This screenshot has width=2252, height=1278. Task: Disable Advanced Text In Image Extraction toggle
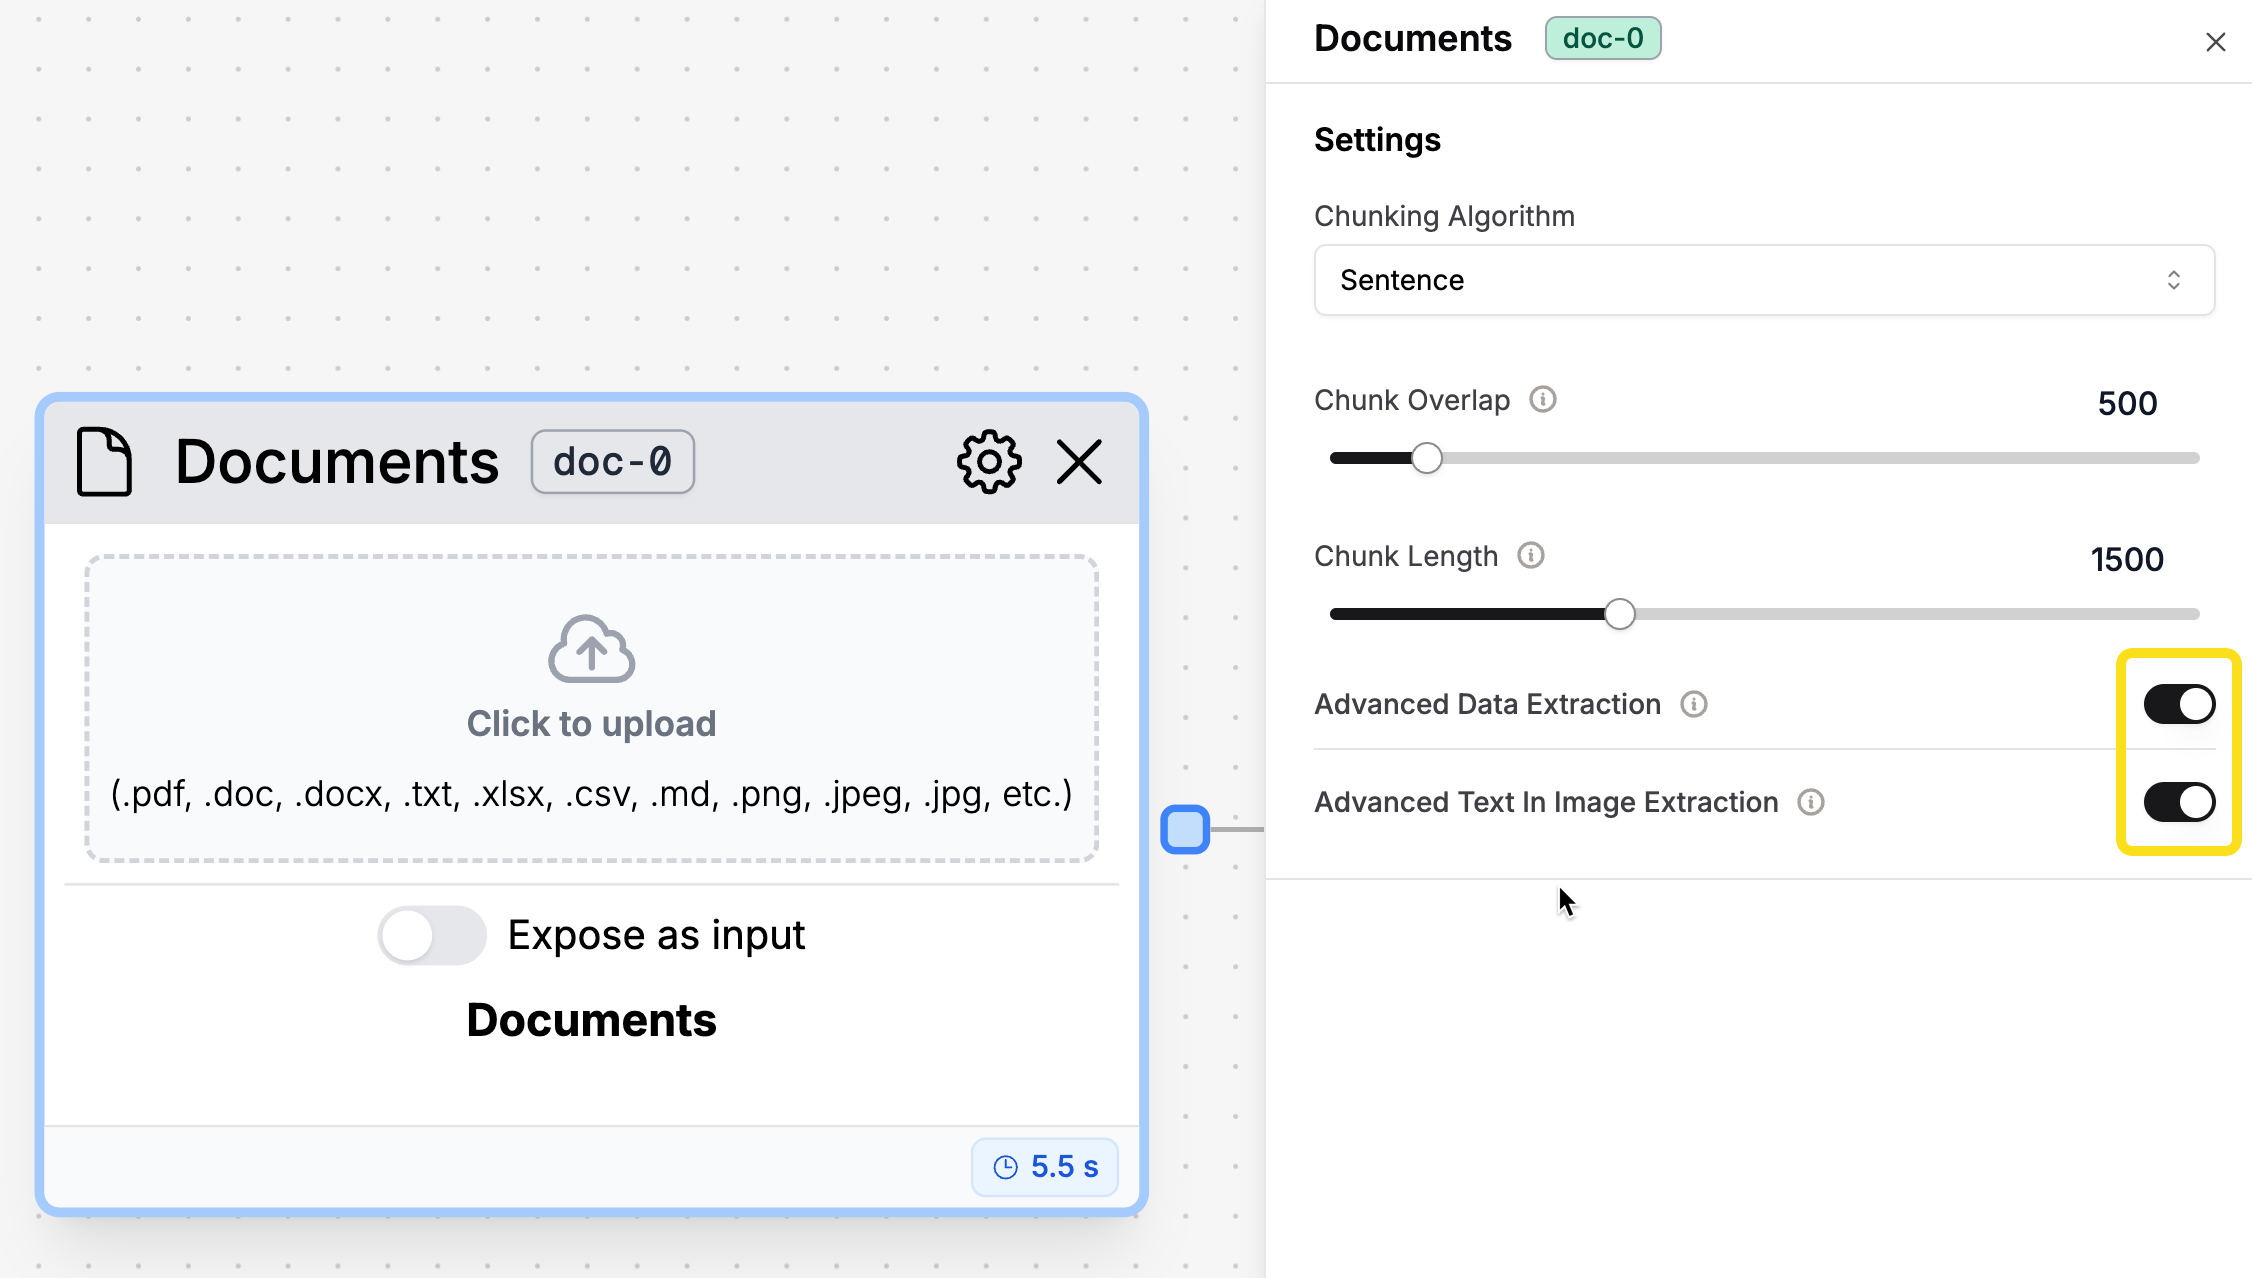point(2180,802)
